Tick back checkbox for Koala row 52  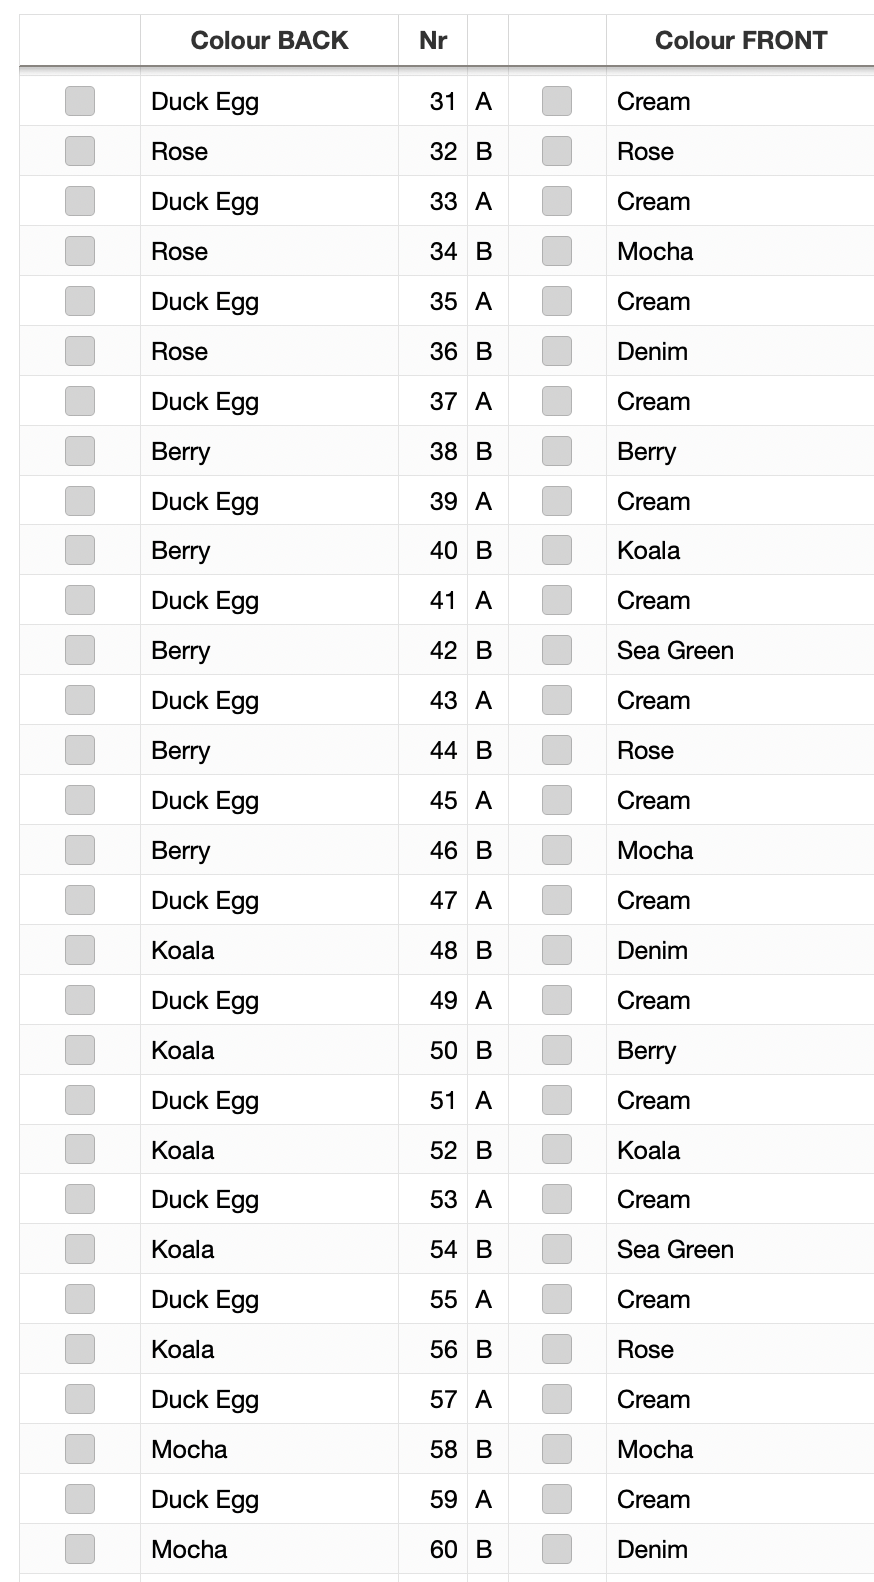80,1150
